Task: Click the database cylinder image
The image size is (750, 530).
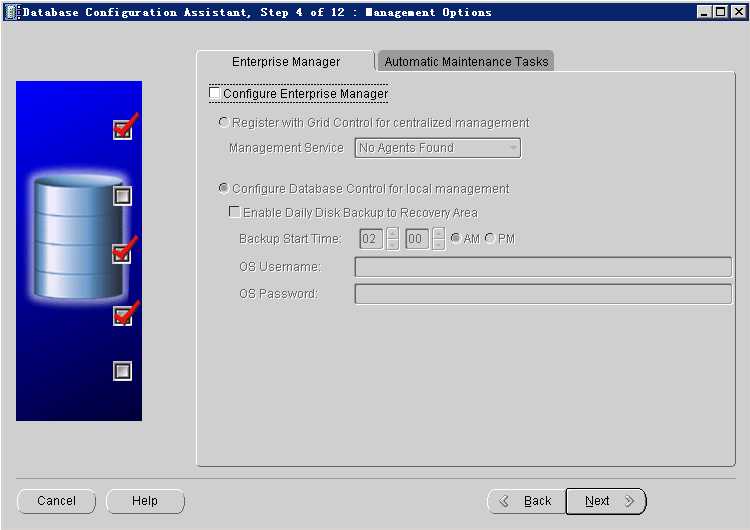Action: tap(78, 237)
